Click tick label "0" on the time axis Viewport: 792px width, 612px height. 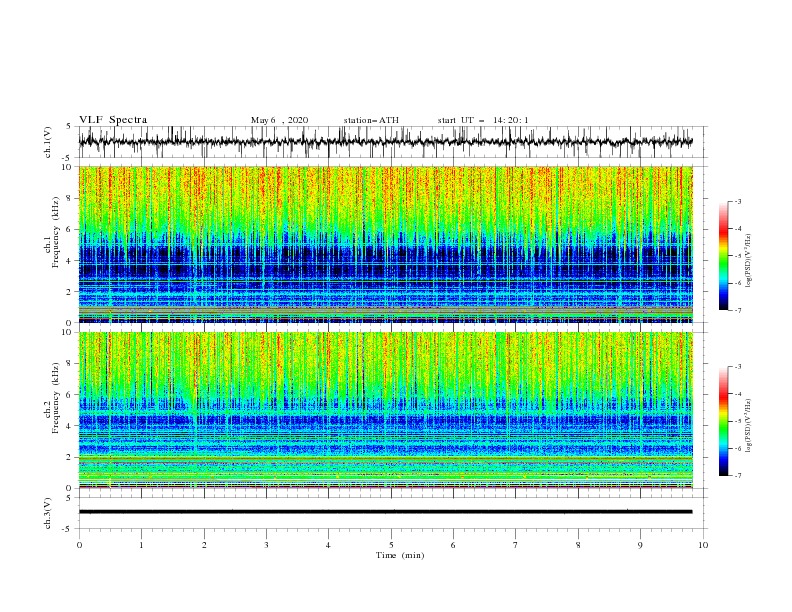click(x=79, y=545)
